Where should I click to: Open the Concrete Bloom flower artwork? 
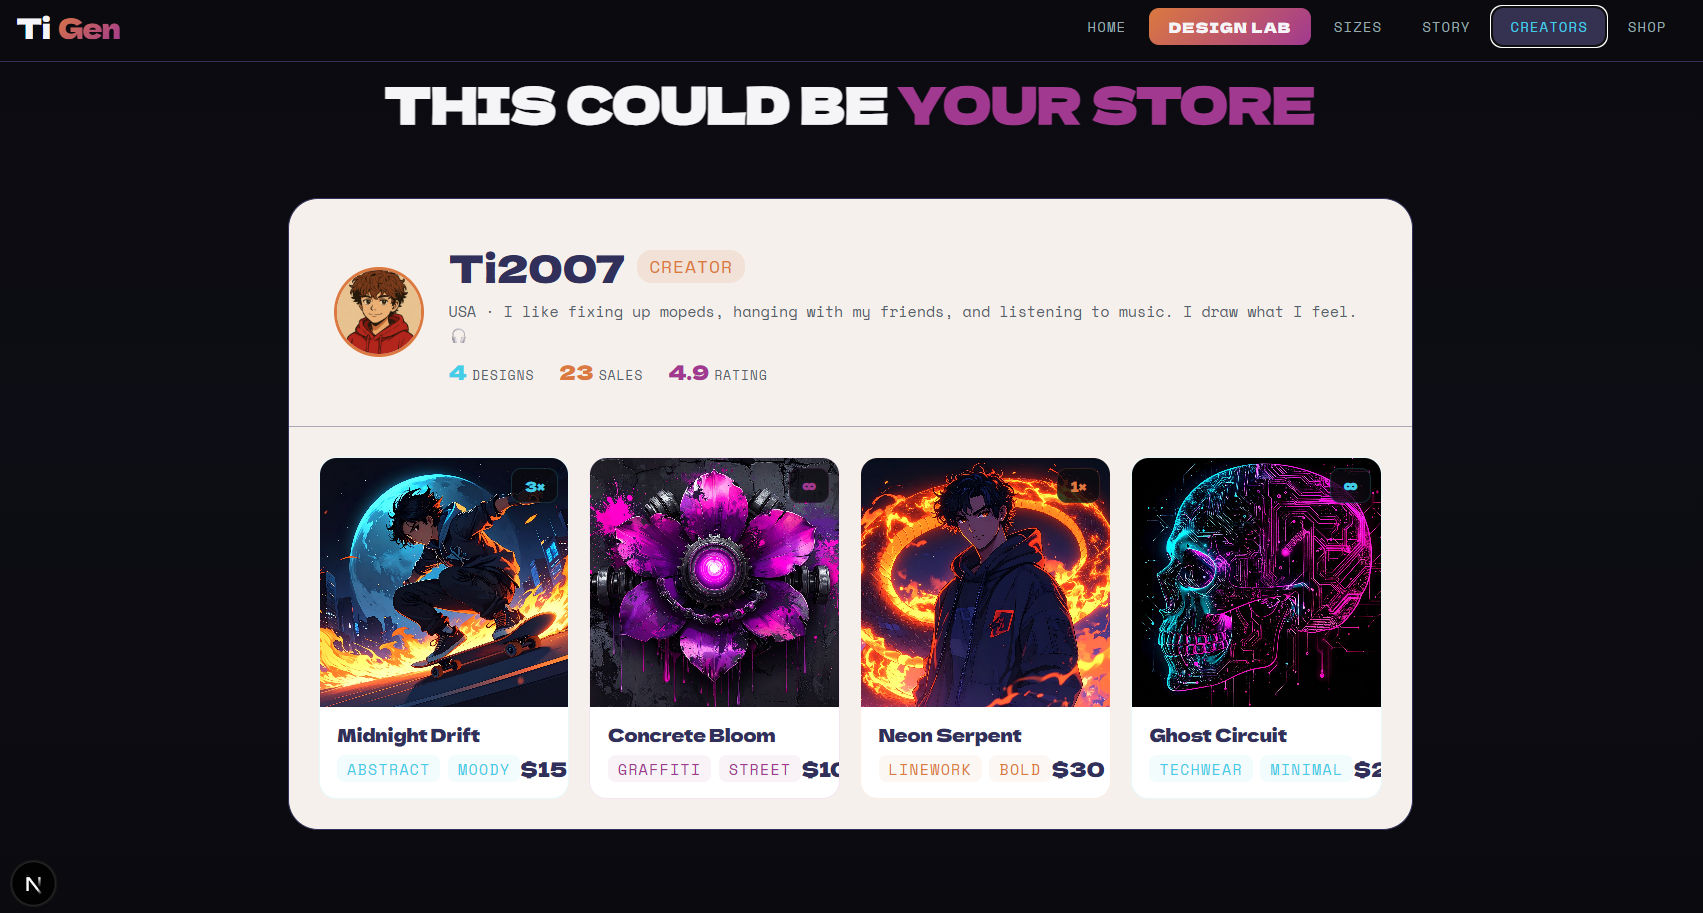coord(714,583)
